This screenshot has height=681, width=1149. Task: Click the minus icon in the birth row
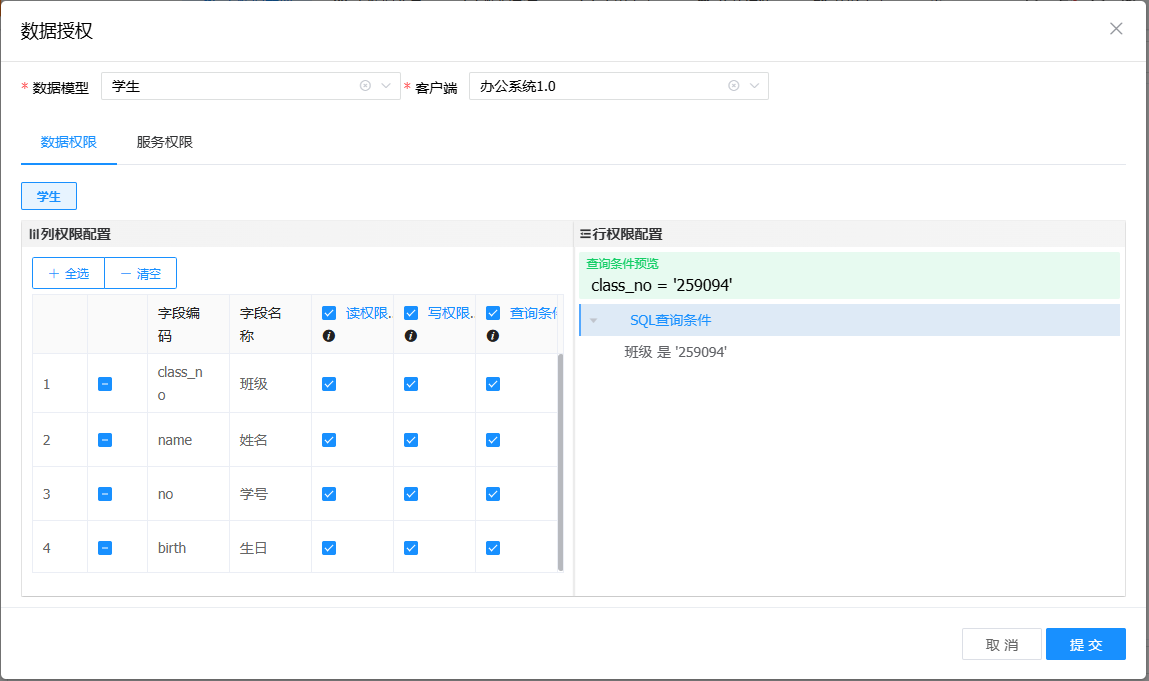coord(105,548)
